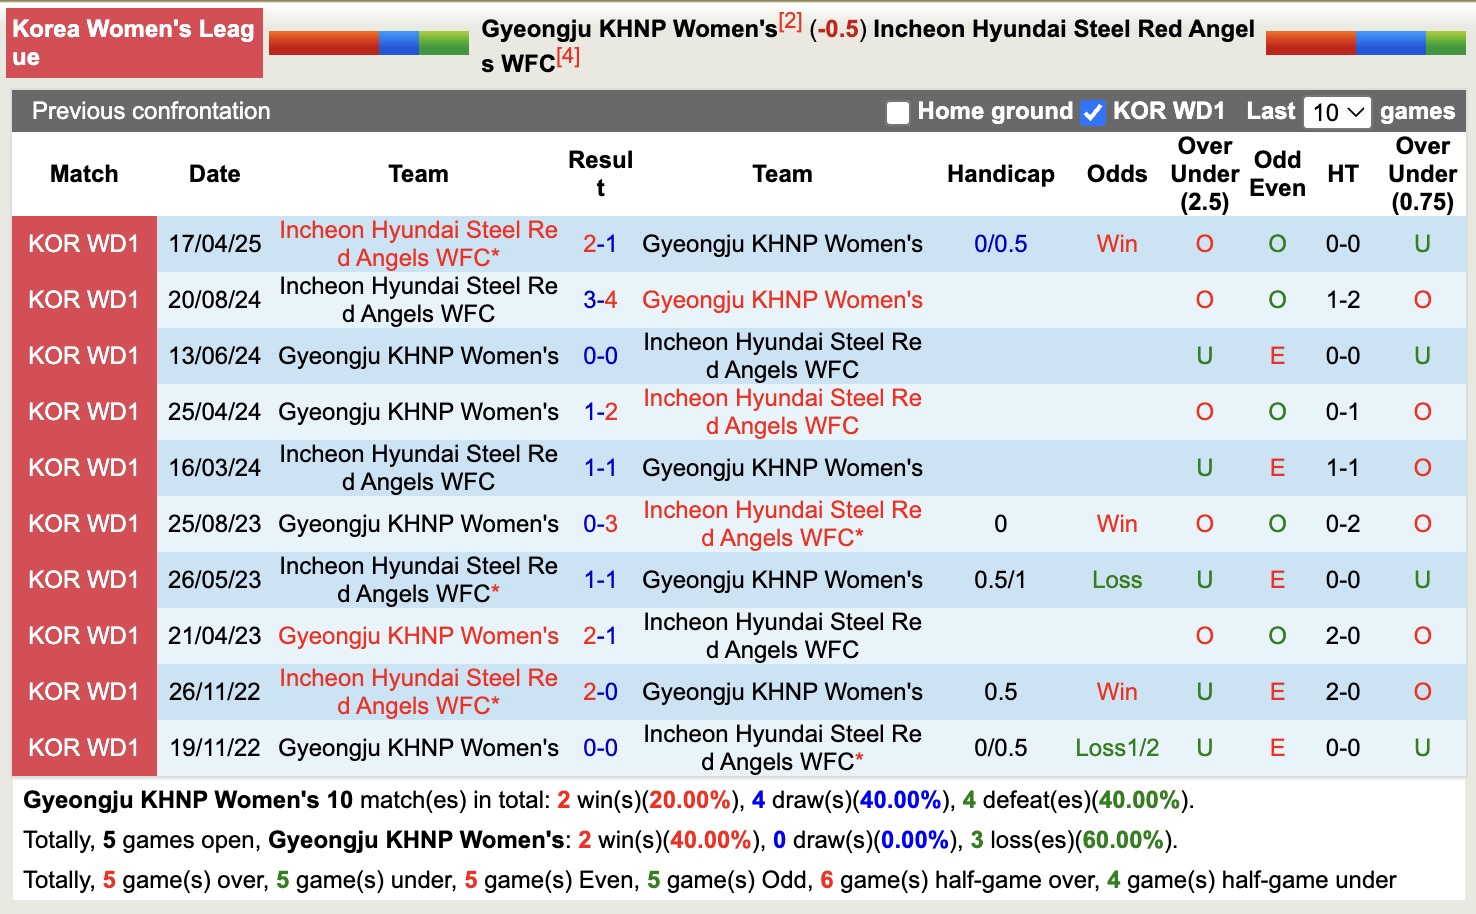Click "Loss1/2" odds on the 19/11/22 row
The width and height of the screenshot is (1476, 914).
[1117, 747]
